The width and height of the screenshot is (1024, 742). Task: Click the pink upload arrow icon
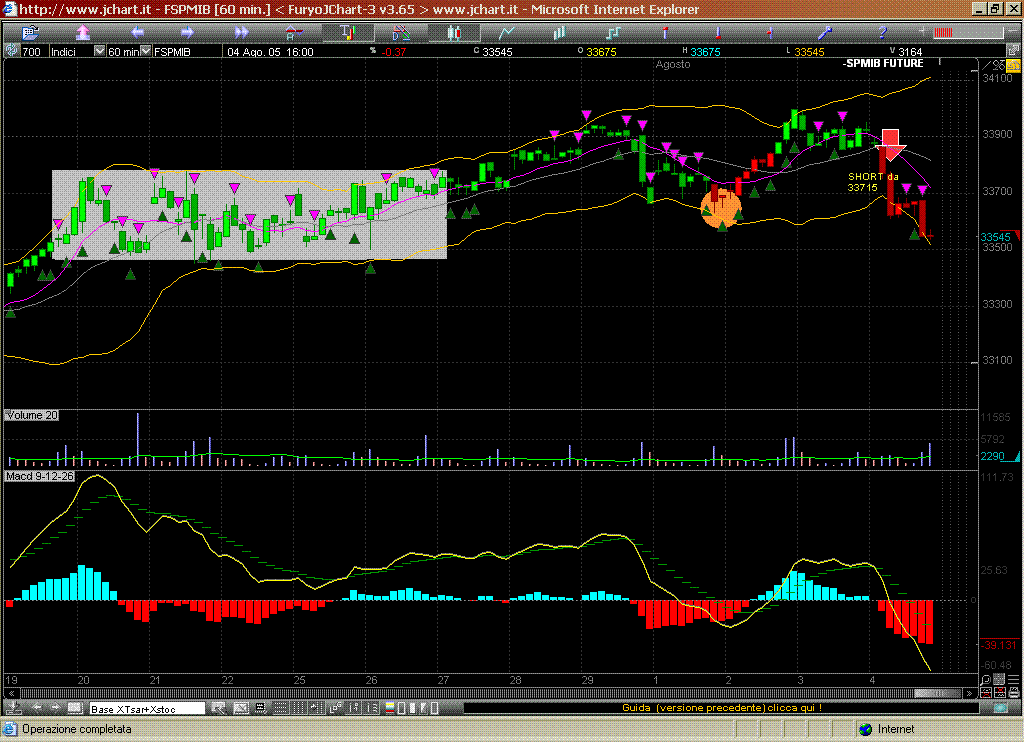[x=83, y=33]
